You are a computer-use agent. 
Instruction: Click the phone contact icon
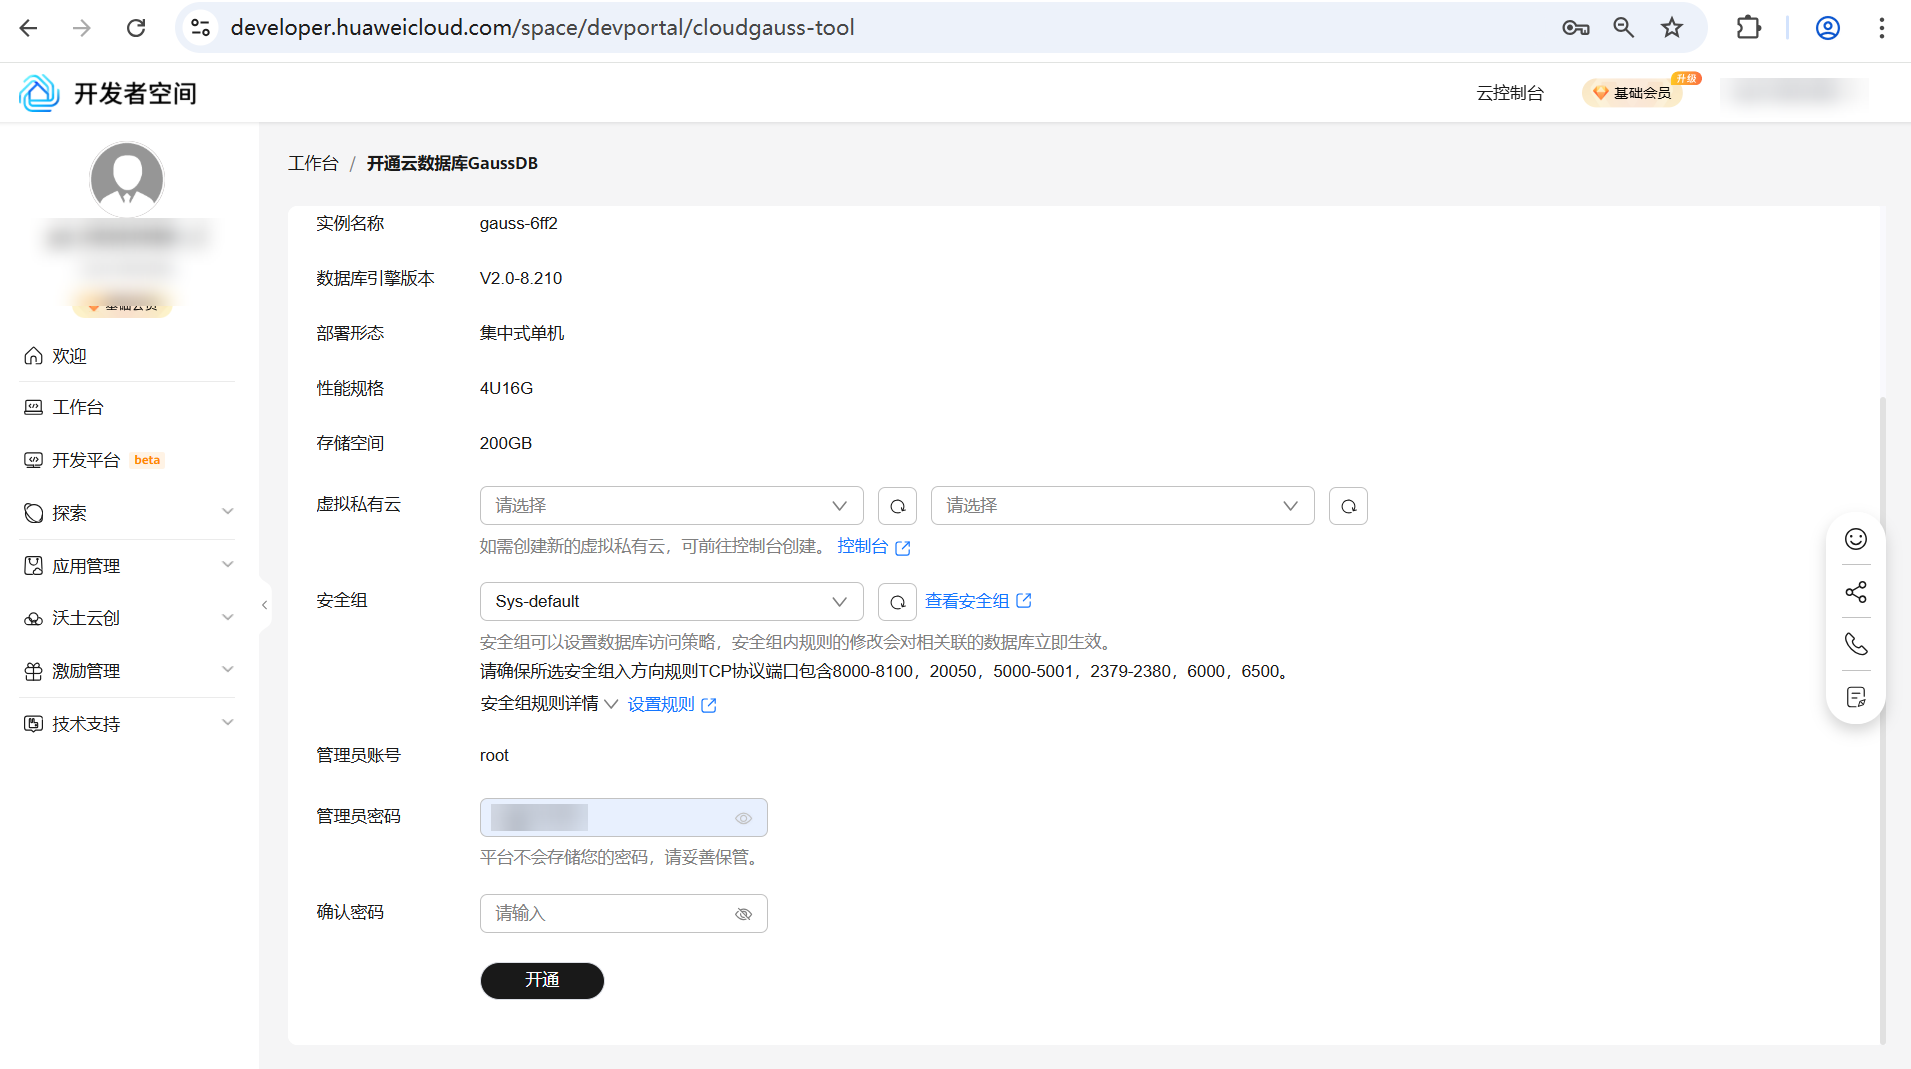click(1856, 644)
